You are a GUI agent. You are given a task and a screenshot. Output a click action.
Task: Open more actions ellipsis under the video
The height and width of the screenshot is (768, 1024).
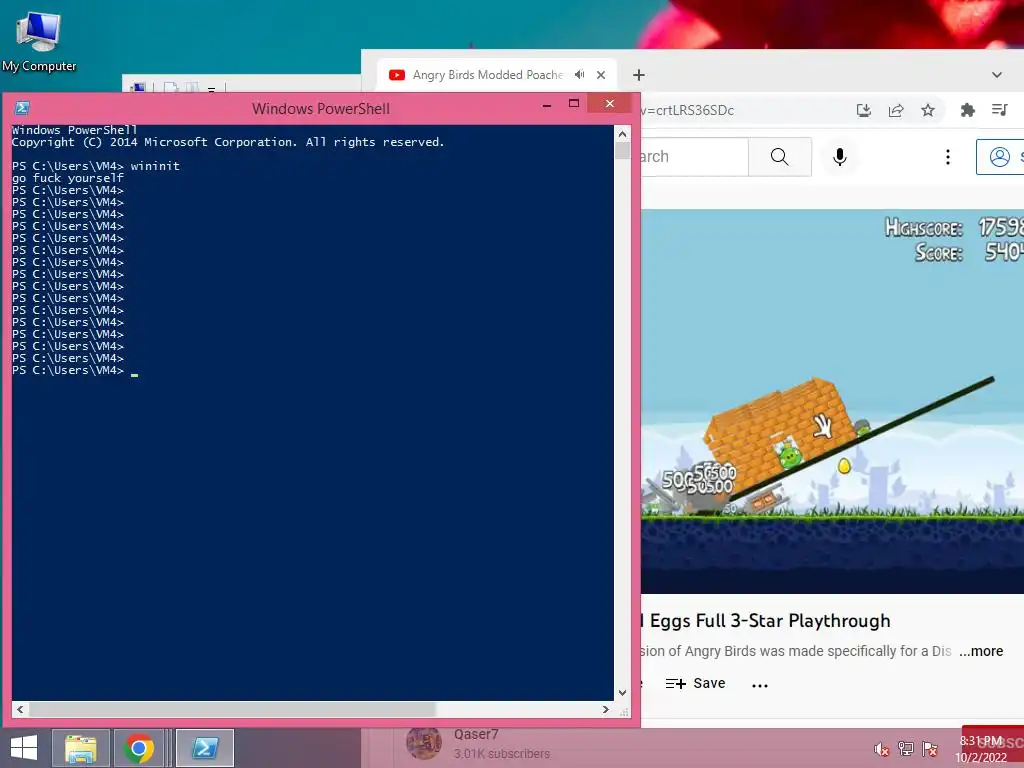(x=760, y=684)
